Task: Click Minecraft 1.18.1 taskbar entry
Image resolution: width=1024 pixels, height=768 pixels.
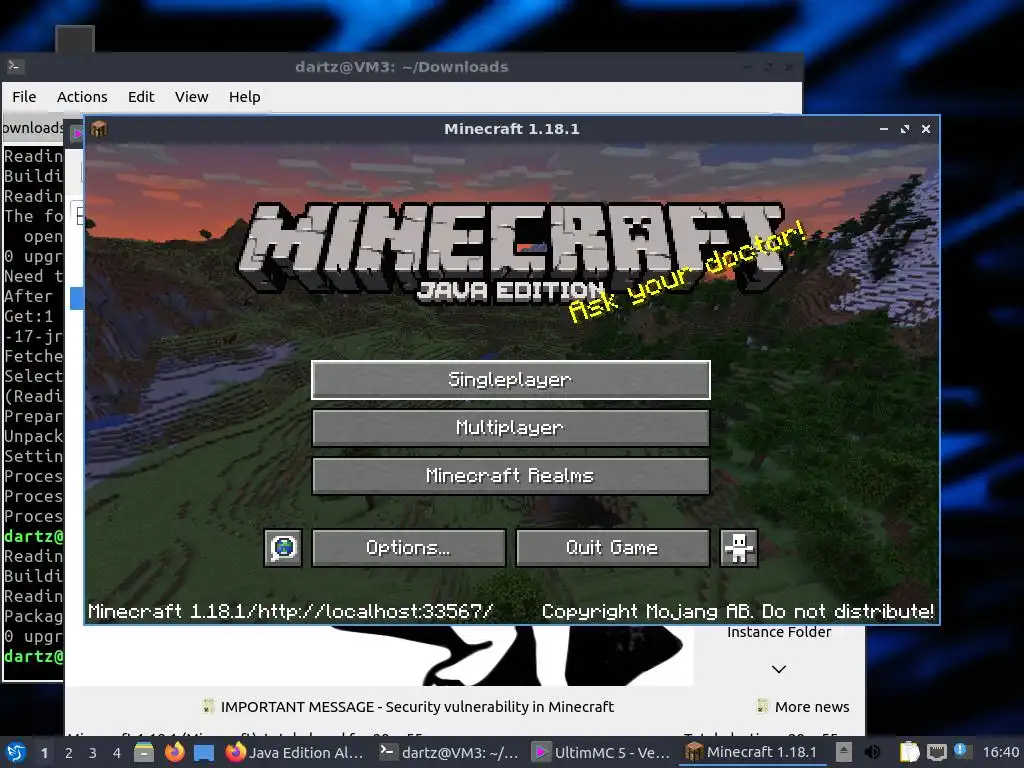Action: 752,752
